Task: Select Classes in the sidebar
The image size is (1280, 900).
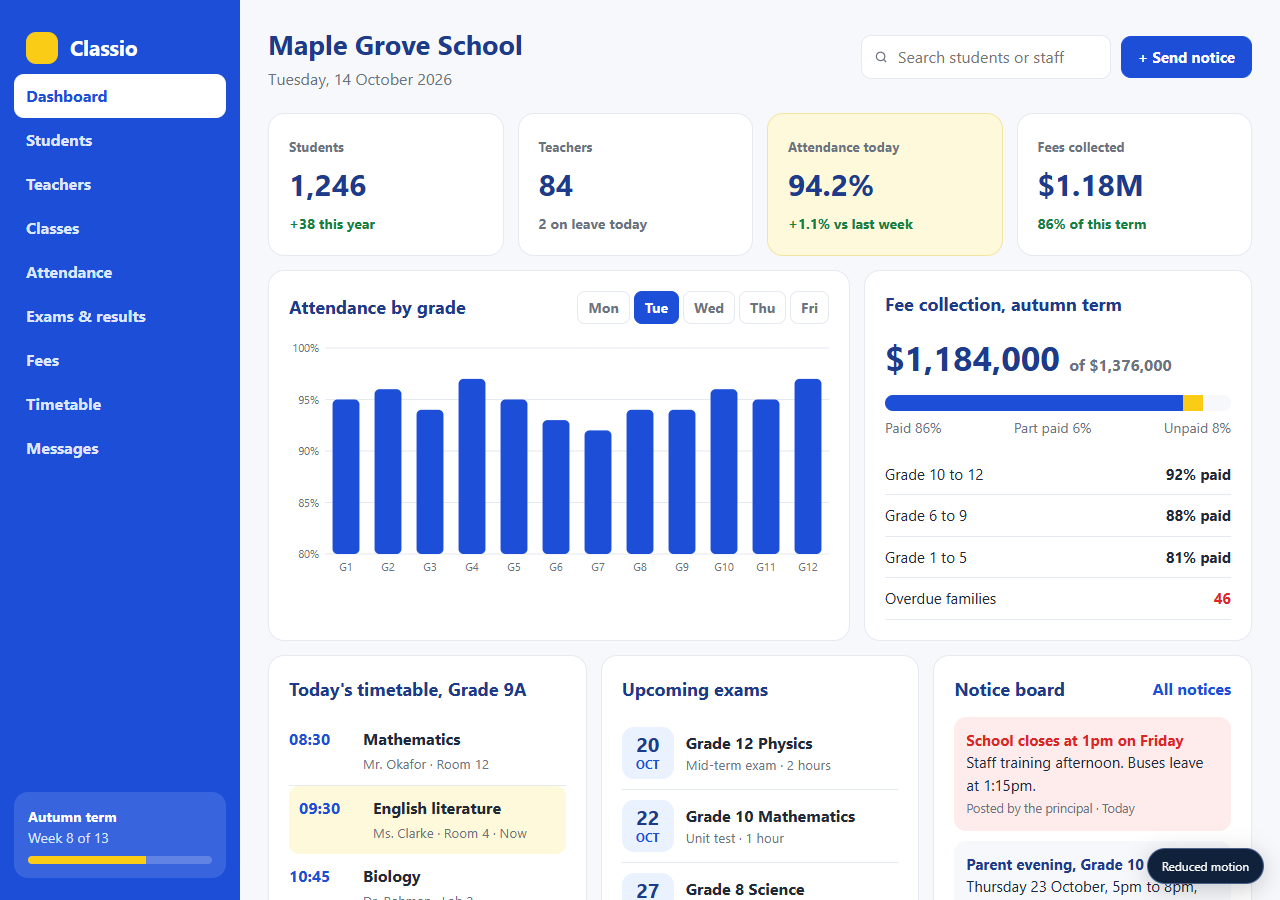Action: point(120,228)
